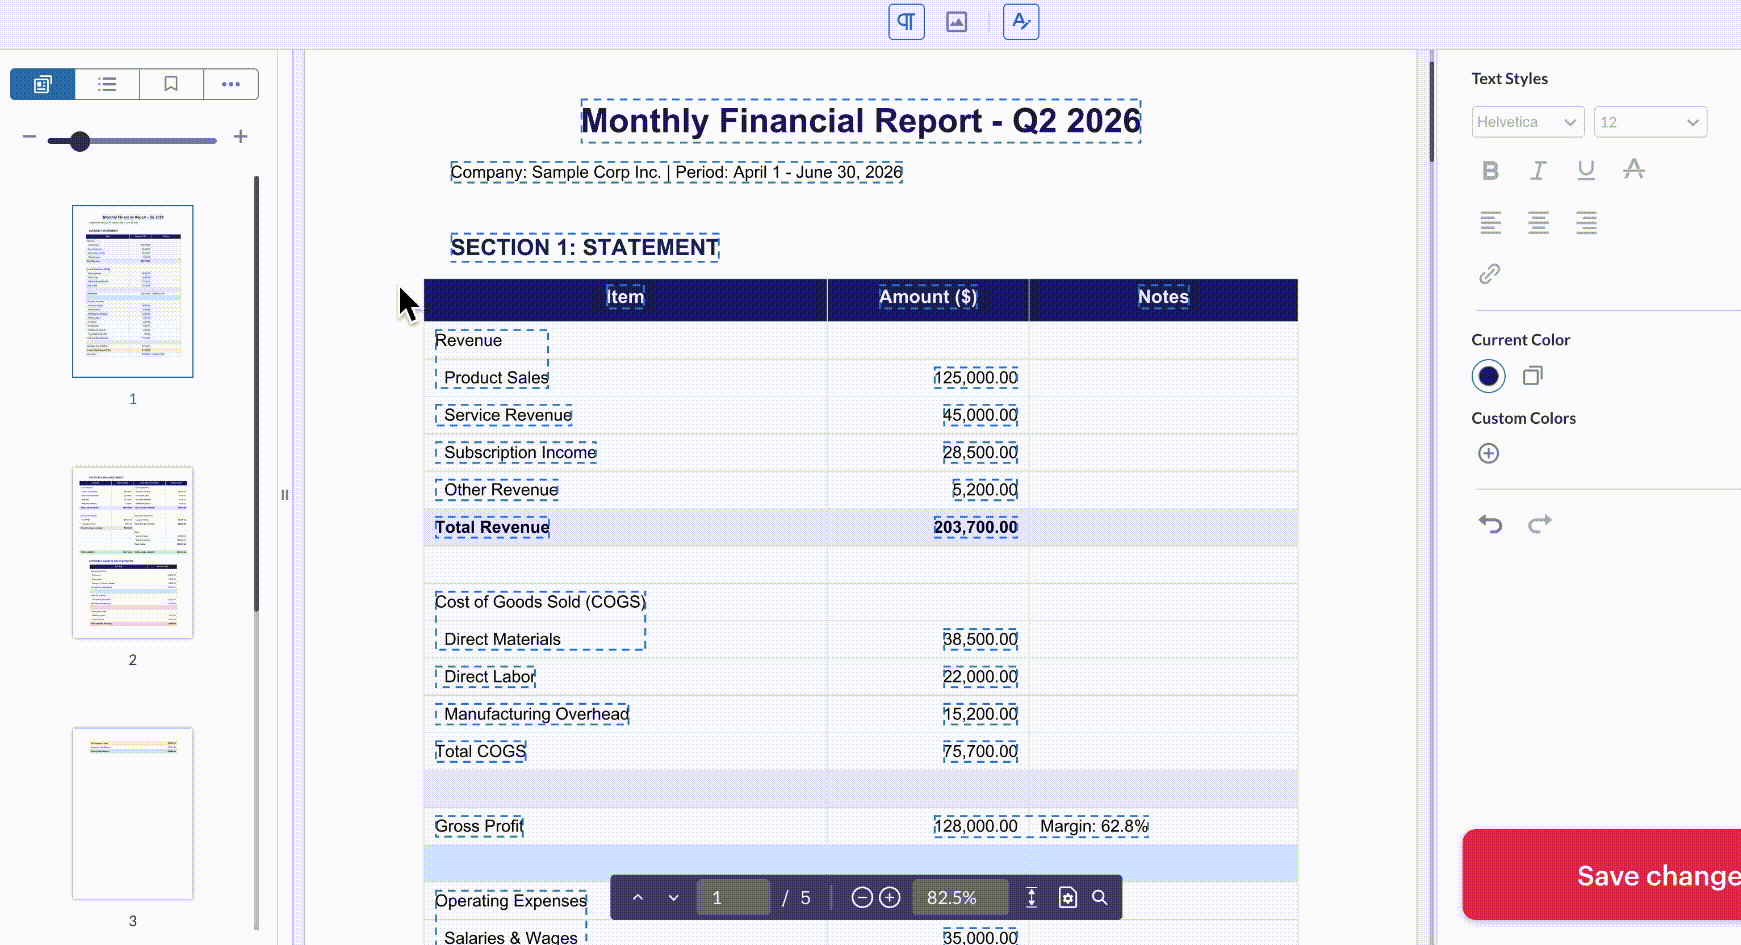
Task: Toggle Underline text style
Action: tap(1586, 171)
